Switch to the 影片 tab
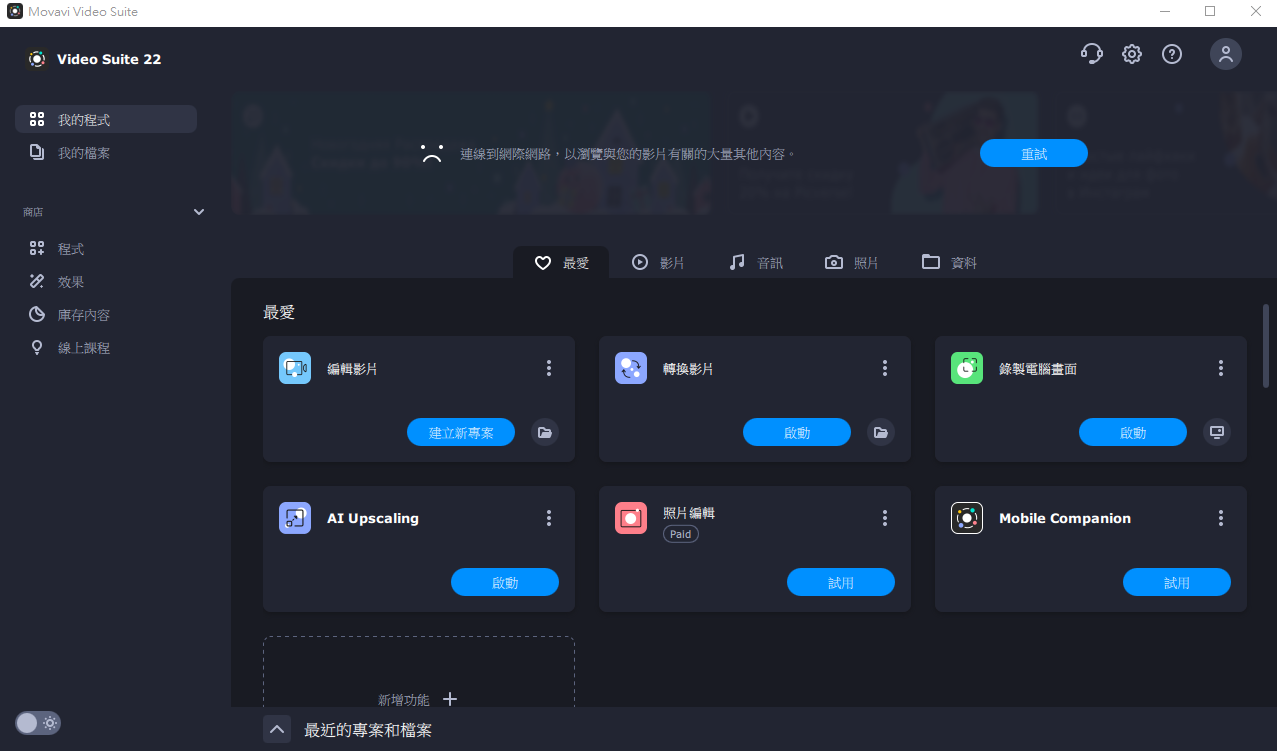 click(x=658, y=263)
